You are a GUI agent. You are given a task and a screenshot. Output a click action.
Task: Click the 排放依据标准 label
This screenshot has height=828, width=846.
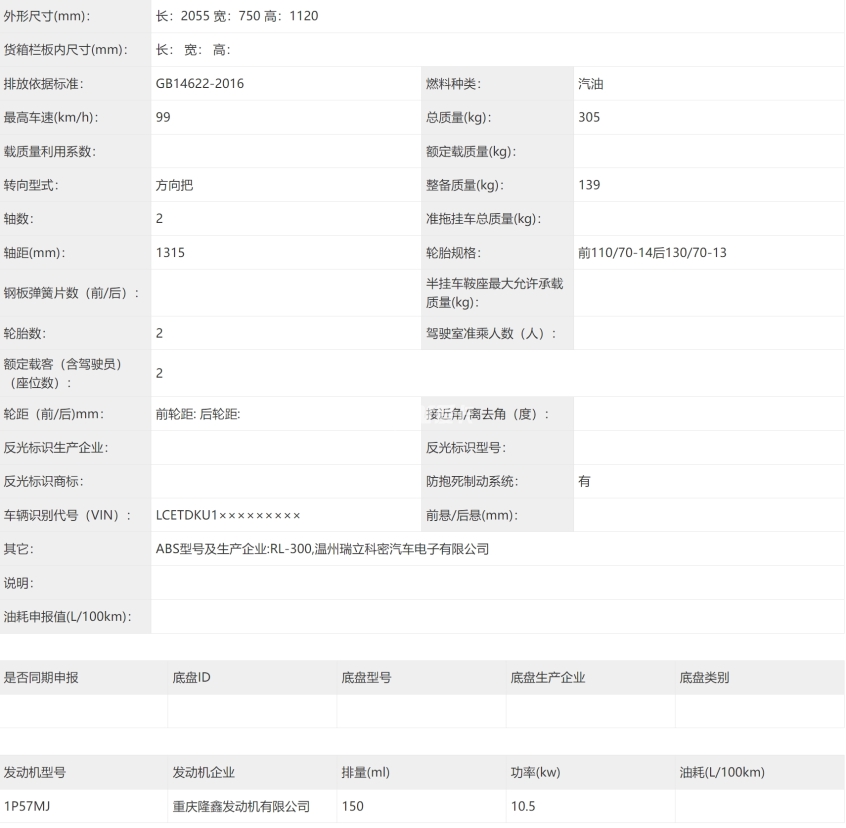[44, 84]
